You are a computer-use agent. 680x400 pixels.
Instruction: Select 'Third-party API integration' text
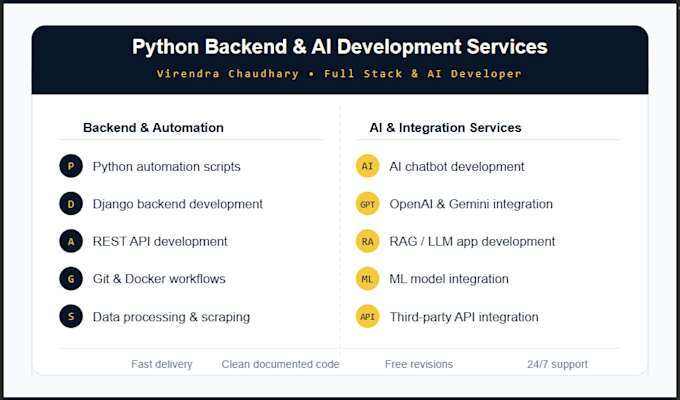point(464,317)
